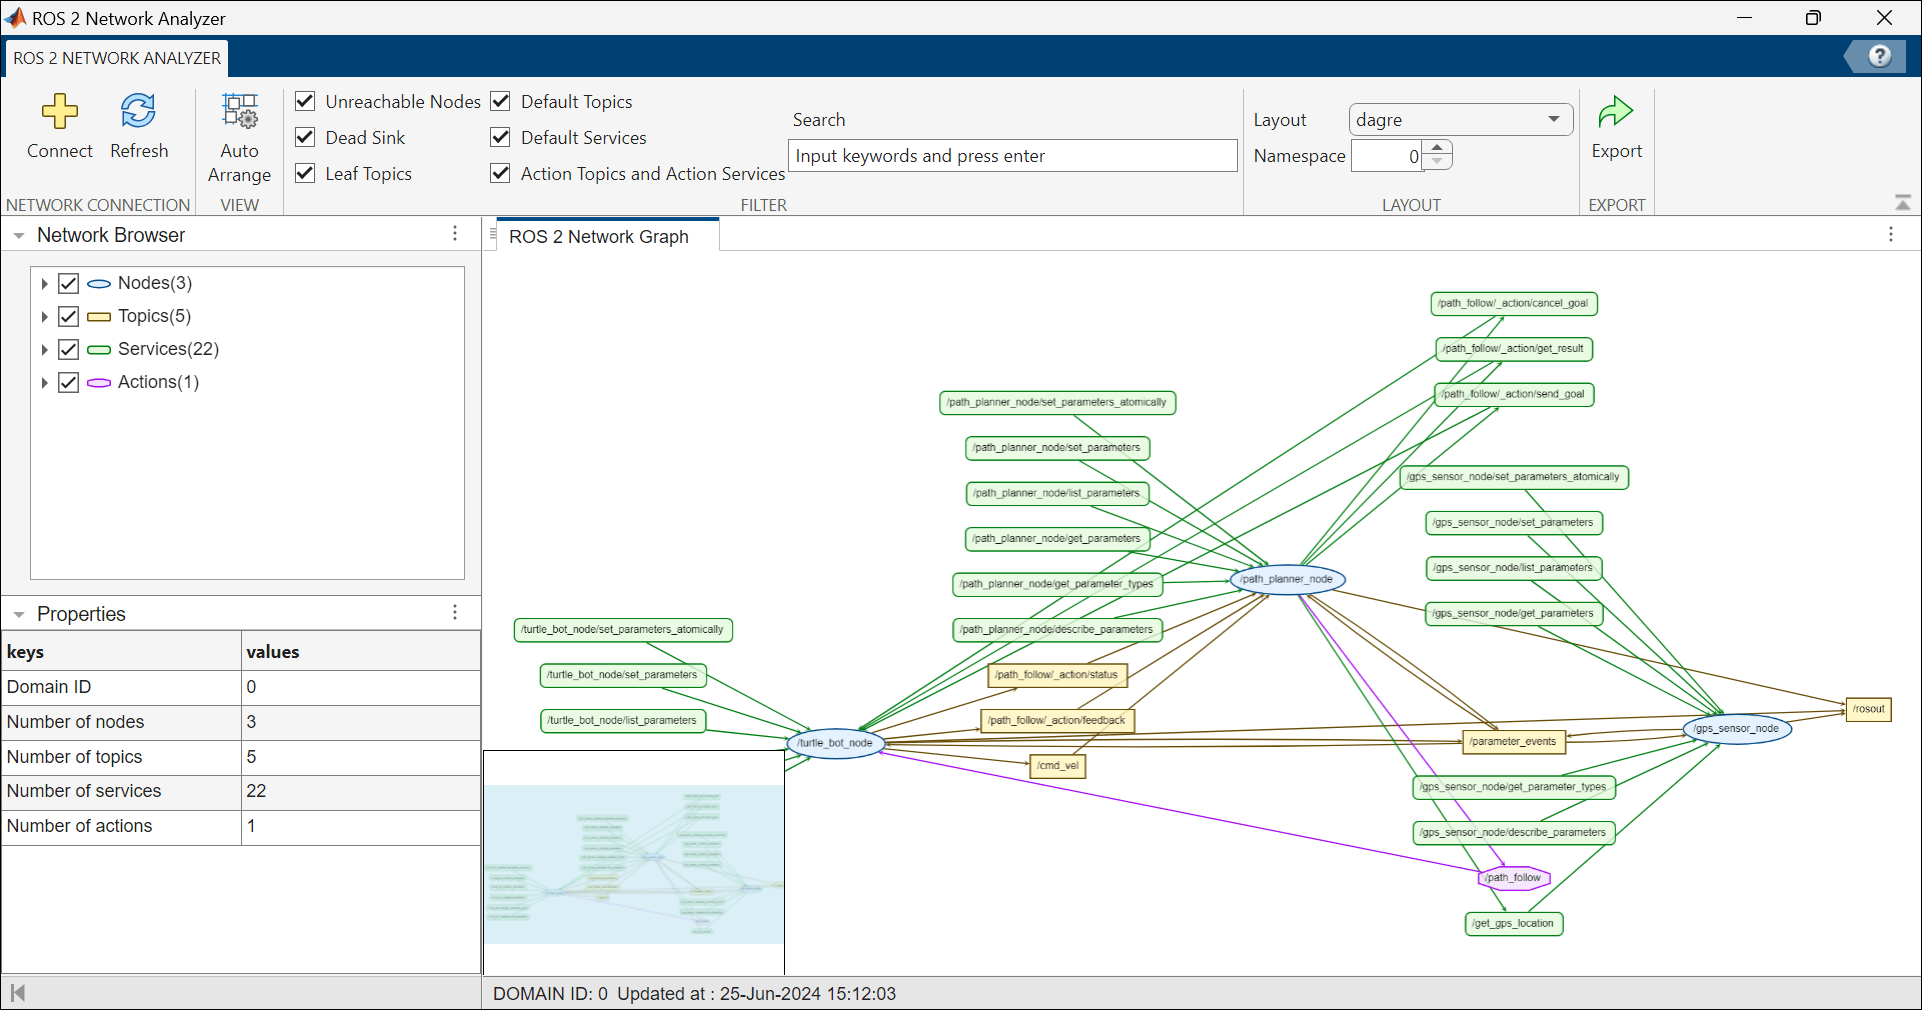Expand the Services(22) tree item
Viewport: 1922px width, 1010px height.
[x=44, y=350]
